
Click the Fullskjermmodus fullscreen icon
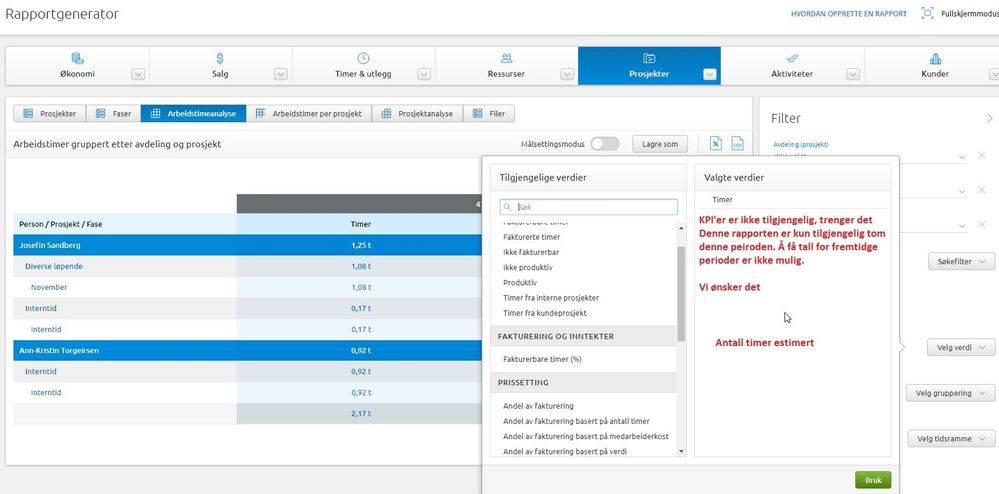point(928,13)
